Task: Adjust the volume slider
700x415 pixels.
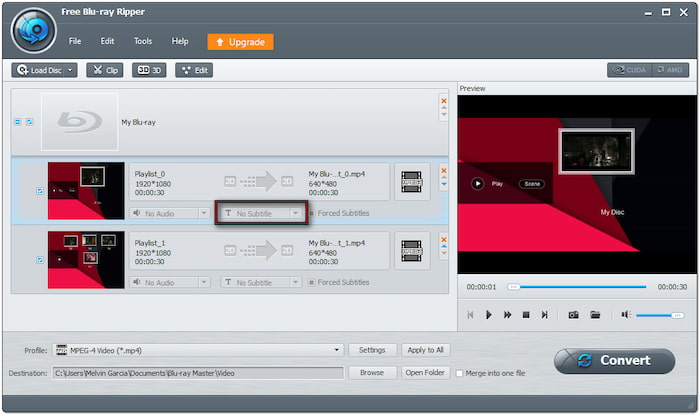Action: (x=660, y=315)
